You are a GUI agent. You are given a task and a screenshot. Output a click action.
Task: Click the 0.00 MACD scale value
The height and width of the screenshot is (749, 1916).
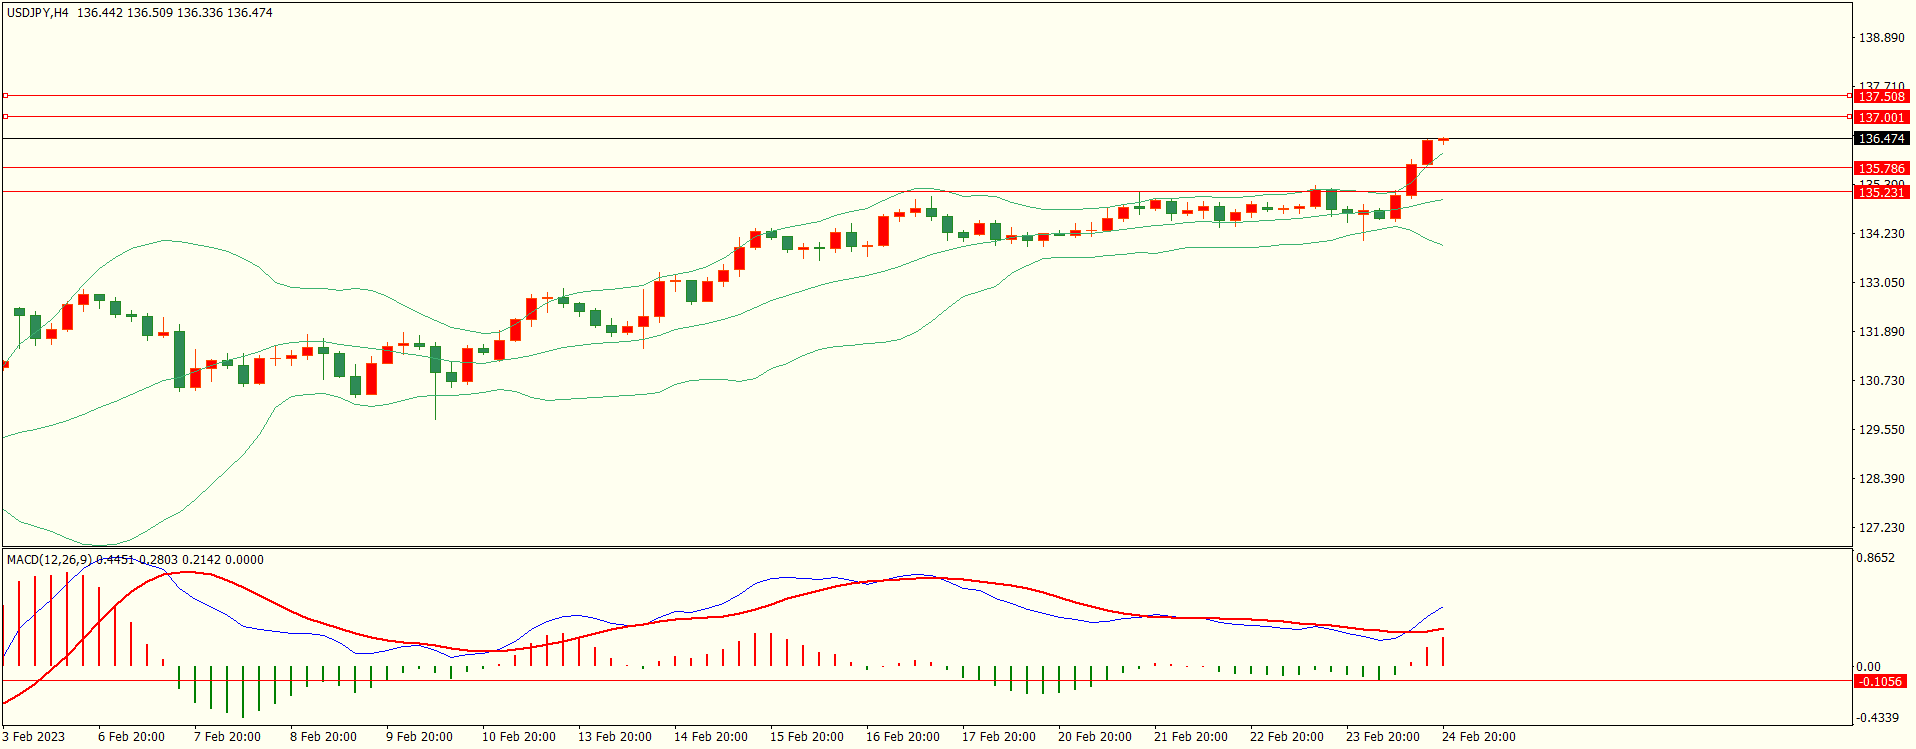(x=1868, y=667)
